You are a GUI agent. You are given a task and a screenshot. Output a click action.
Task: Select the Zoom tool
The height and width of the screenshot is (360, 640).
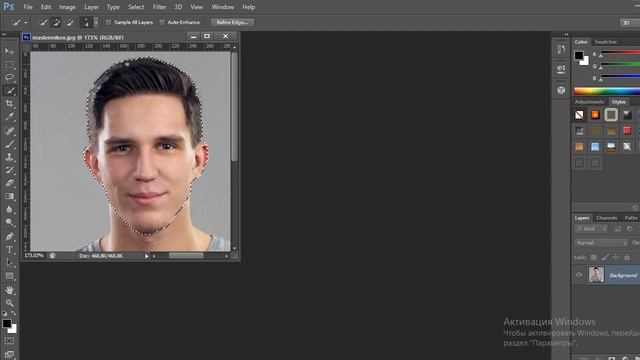9,303
